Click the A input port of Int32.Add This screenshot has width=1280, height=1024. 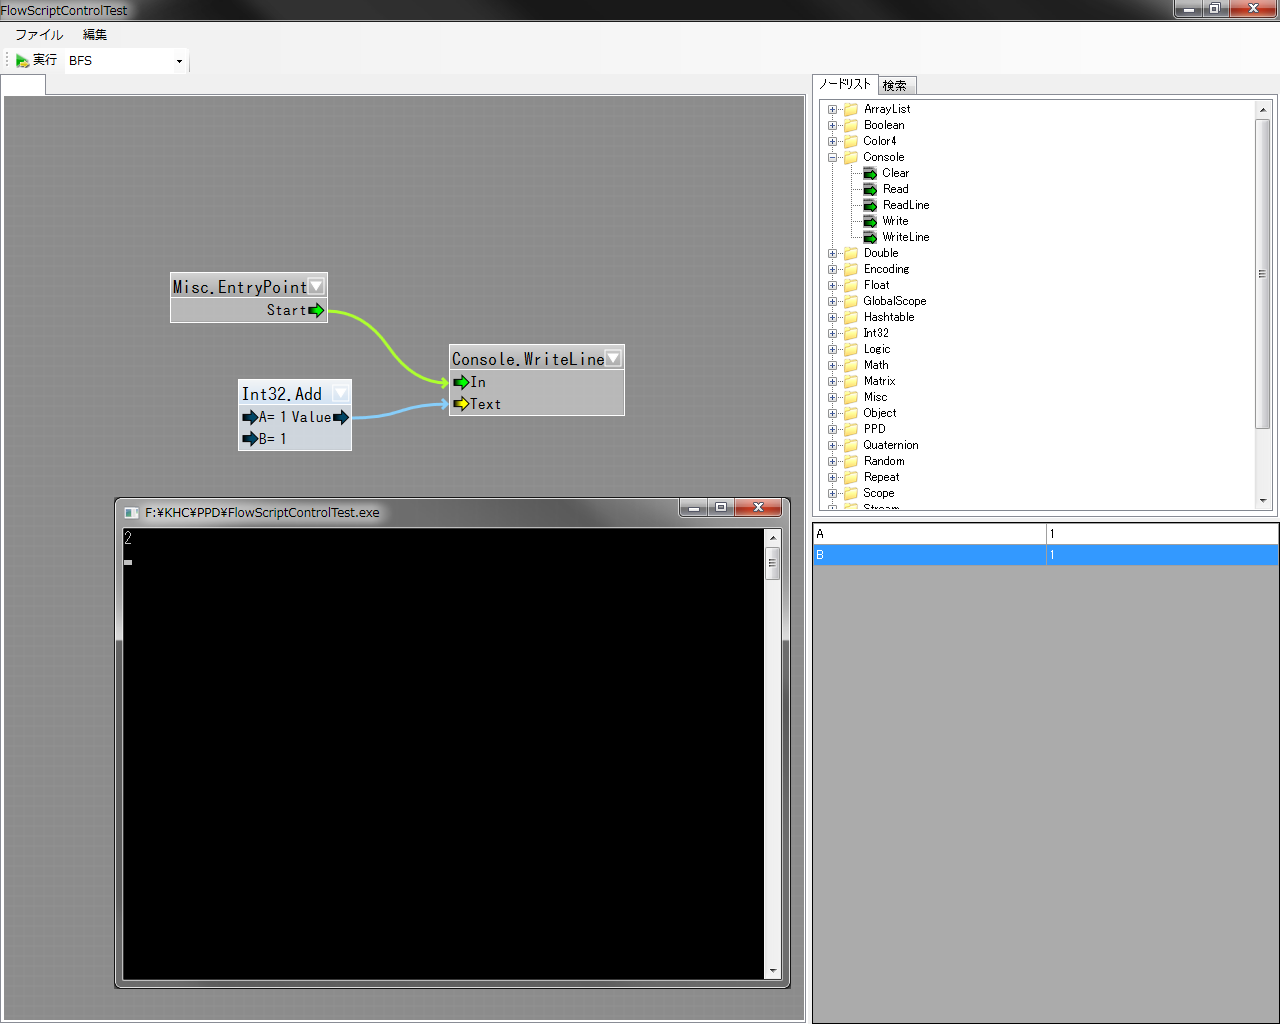pyautogui.click(x=250, y=417)
